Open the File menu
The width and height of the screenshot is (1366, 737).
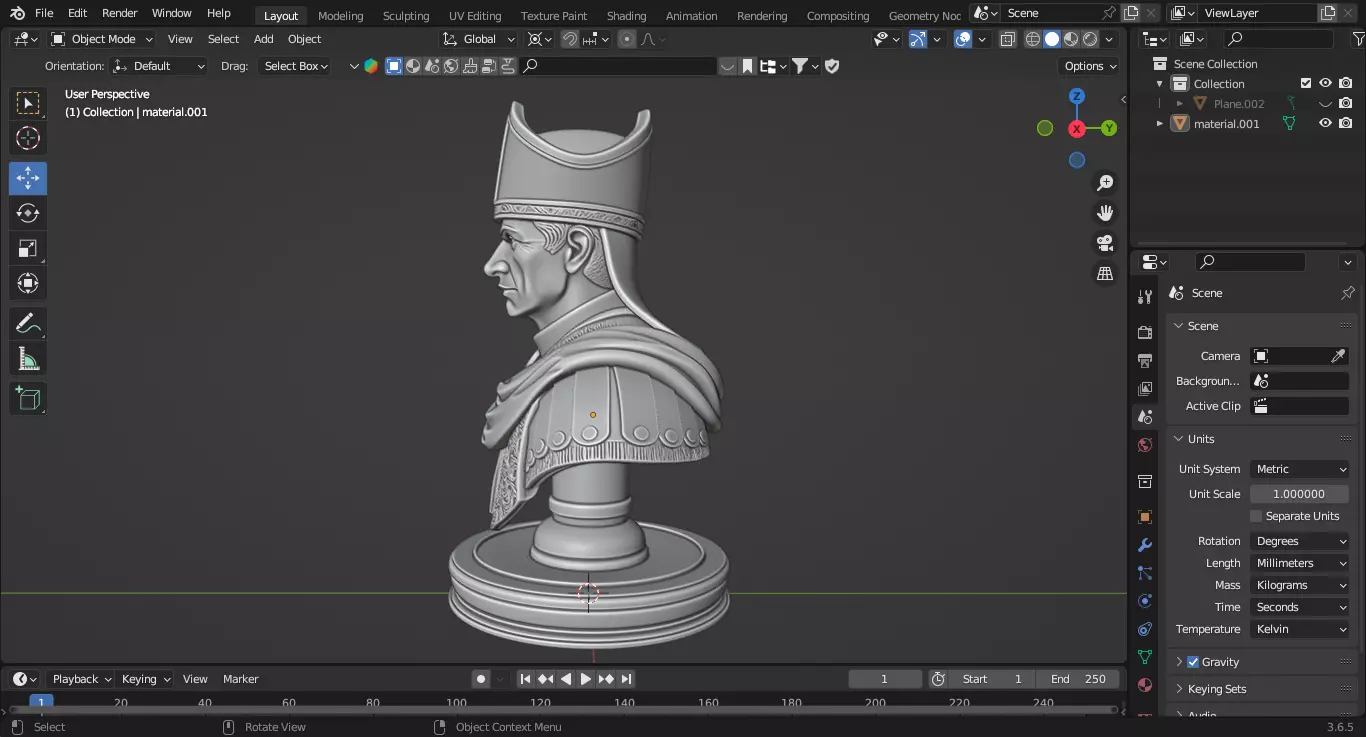coord(44,13)
